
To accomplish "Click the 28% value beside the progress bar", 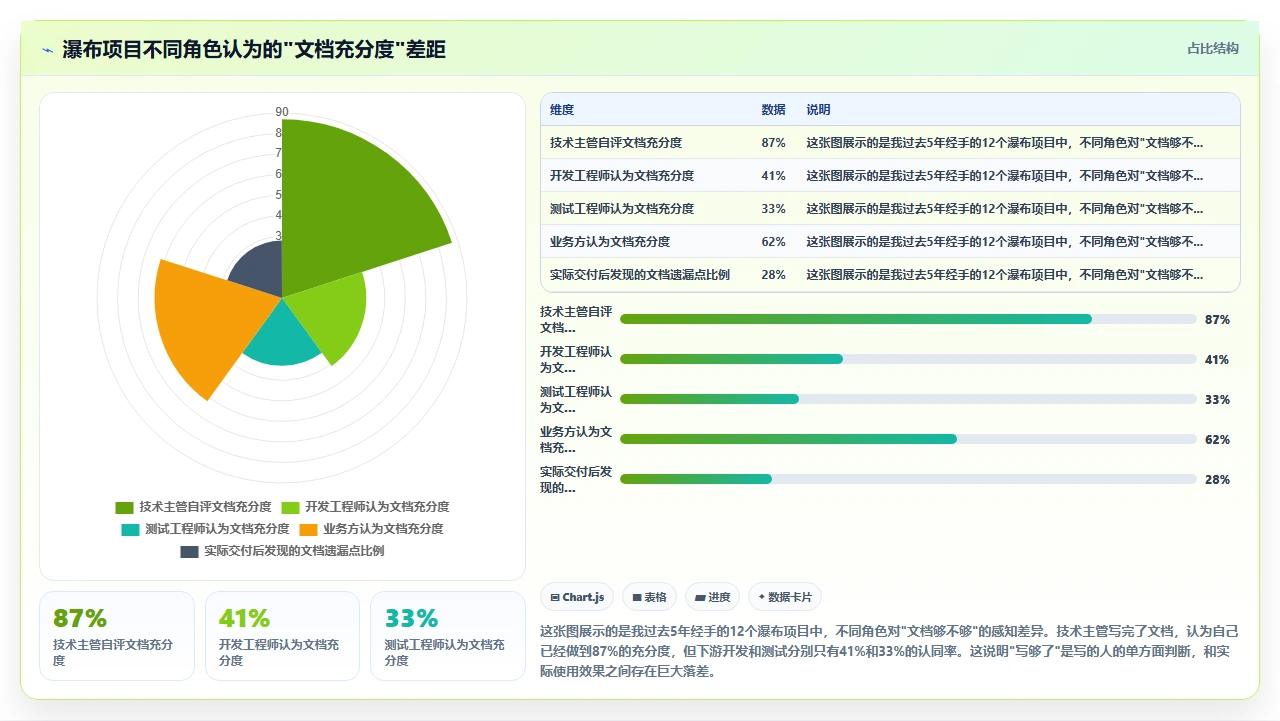I will pos(1217,480).
